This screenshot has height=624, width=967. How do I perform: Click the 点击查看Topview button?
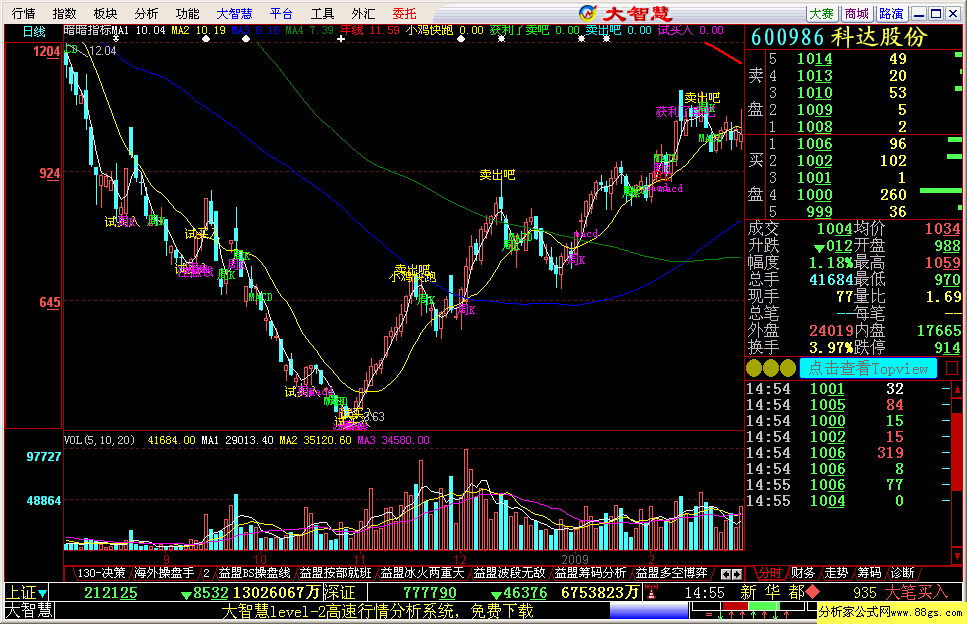pos(868,369)
